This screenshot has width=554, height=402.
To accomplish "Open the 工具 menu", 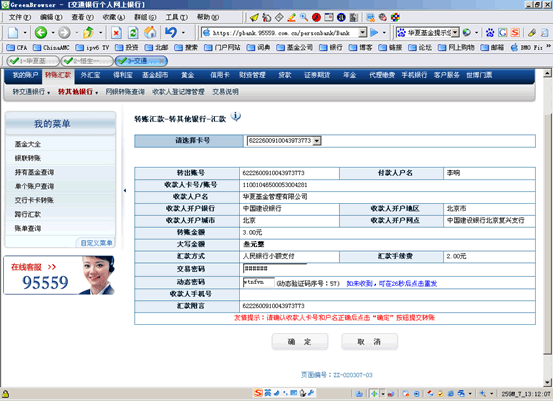I will coord(177,17).
